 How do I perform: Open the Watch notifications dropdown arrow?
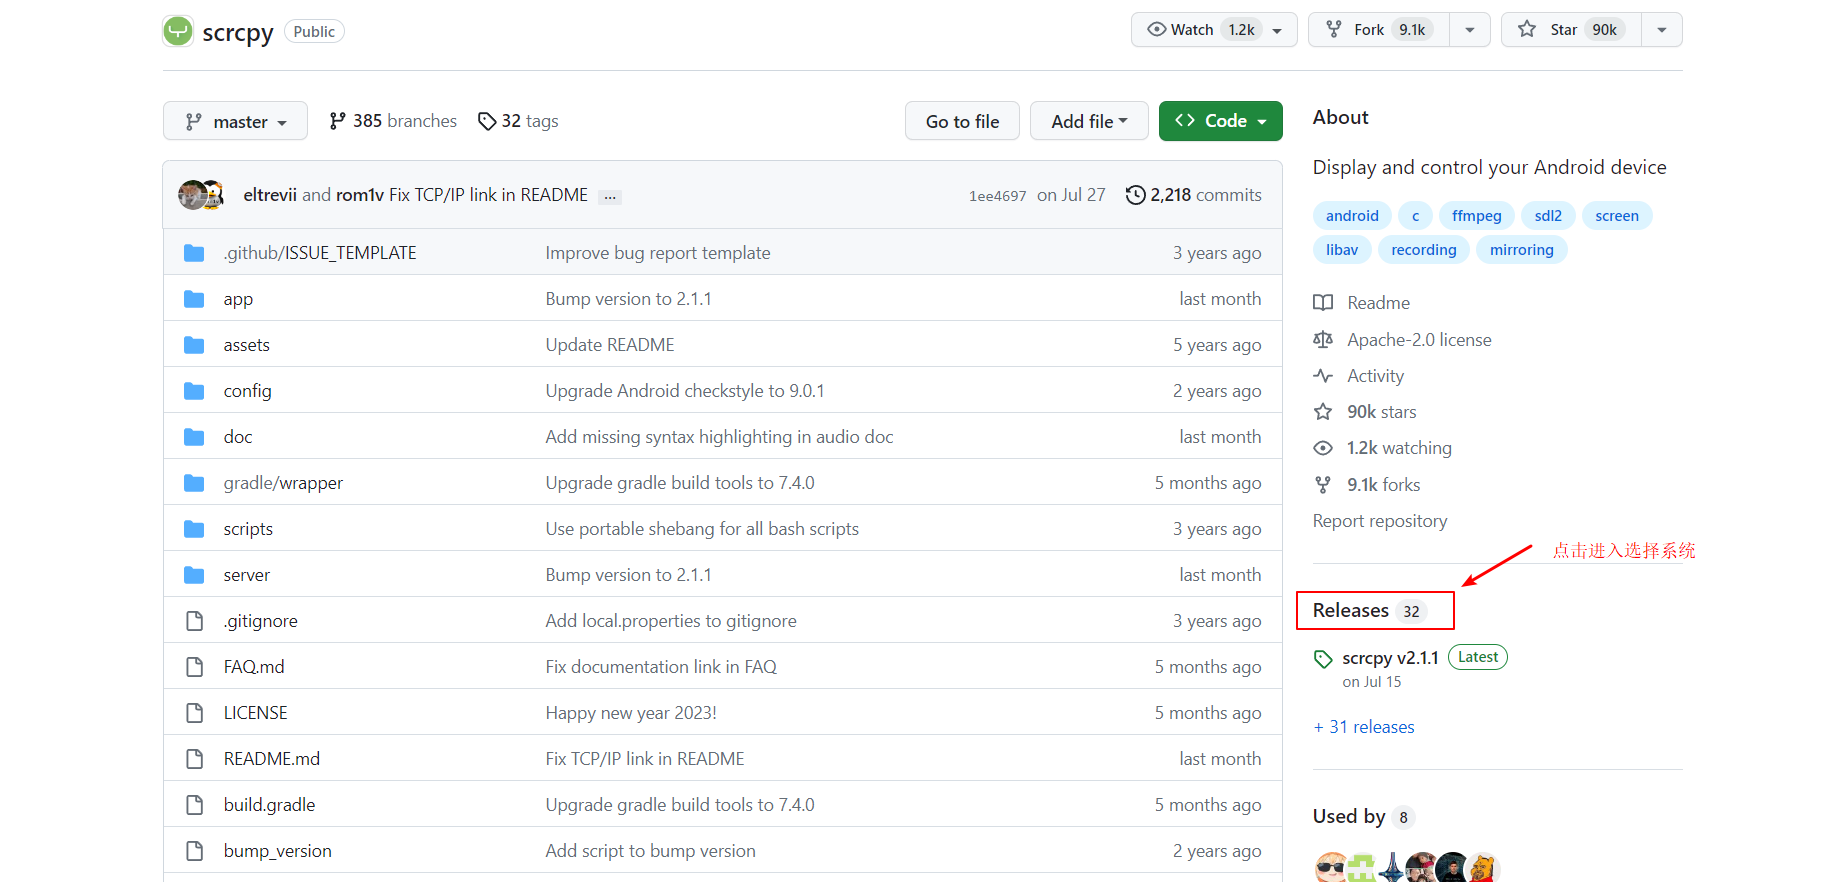pyautogui.click(x=1277, y=30)
